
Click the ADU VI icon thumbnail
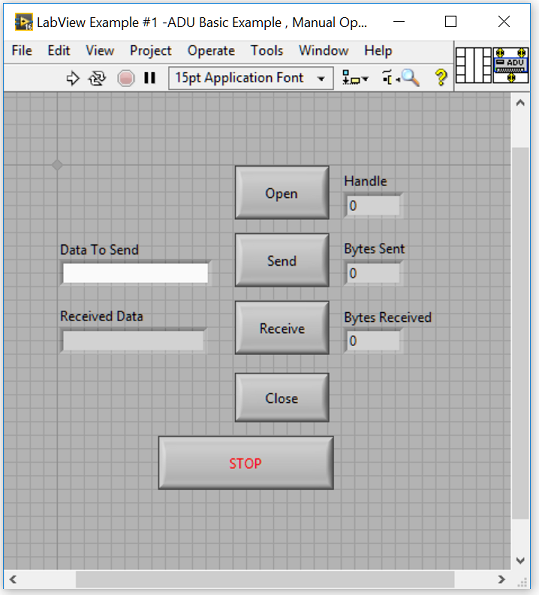coord(511,65)
